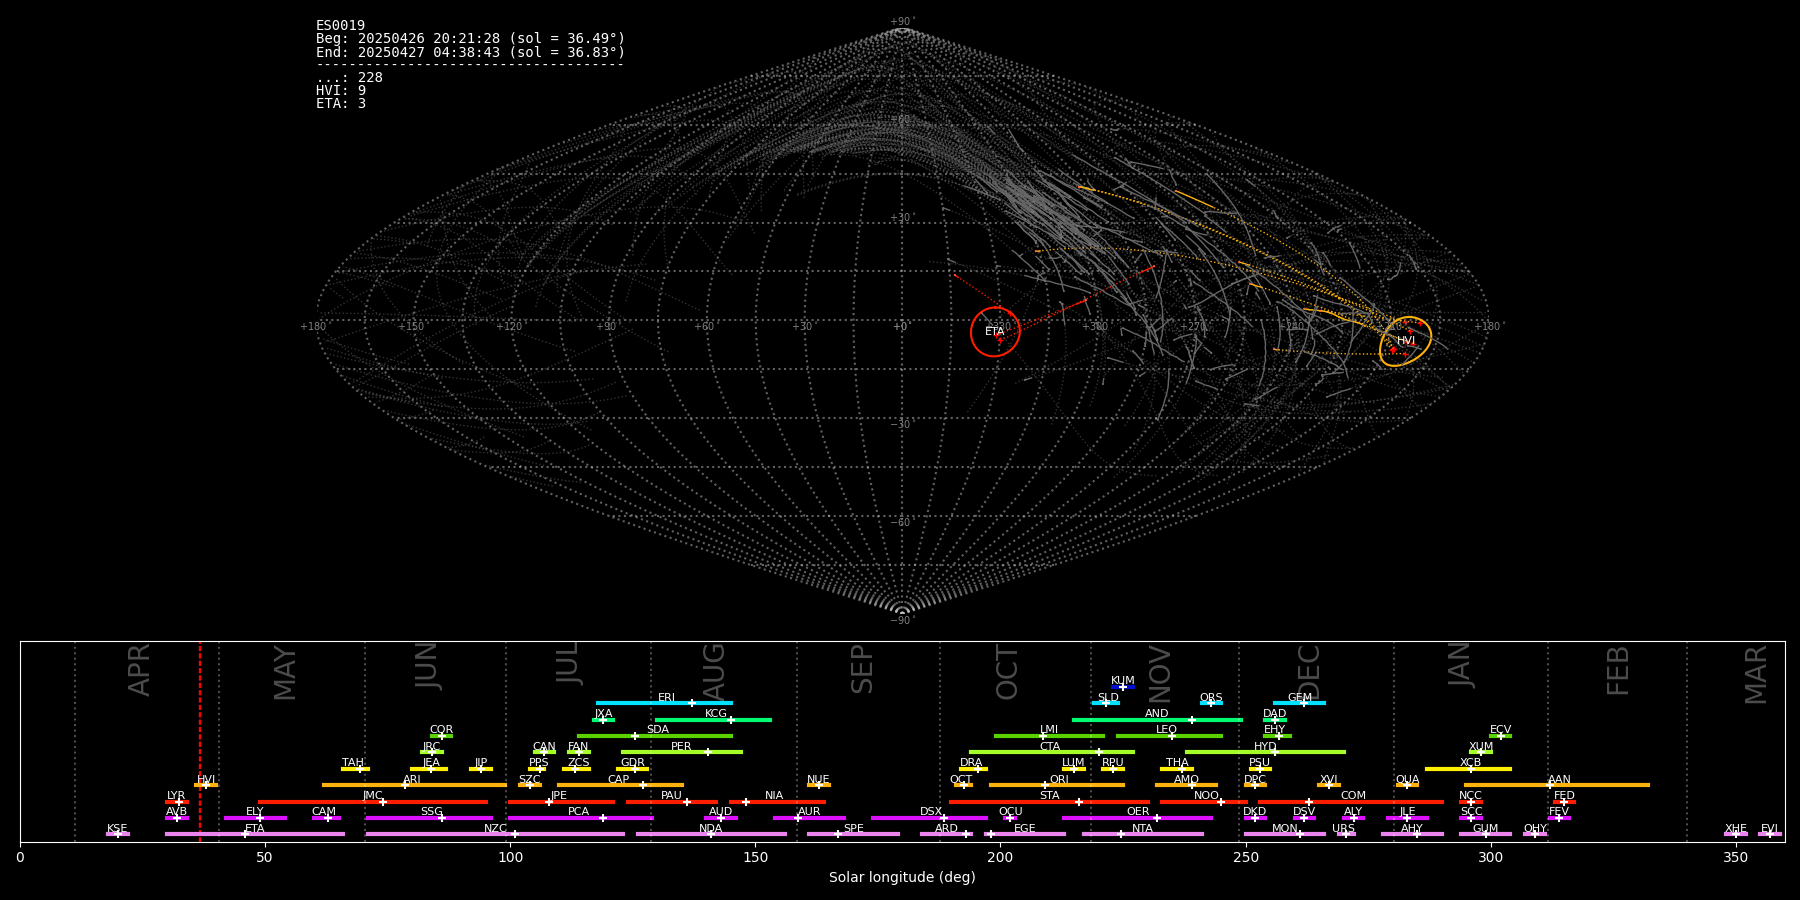Click the XHE shower label
1800x900 pixels.
(1736, 829)
